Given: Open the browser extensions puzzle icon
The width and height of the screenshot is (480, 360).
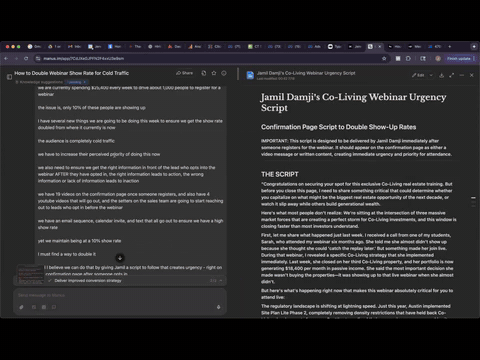Looking at the screenshot, I should click(408, 58).
